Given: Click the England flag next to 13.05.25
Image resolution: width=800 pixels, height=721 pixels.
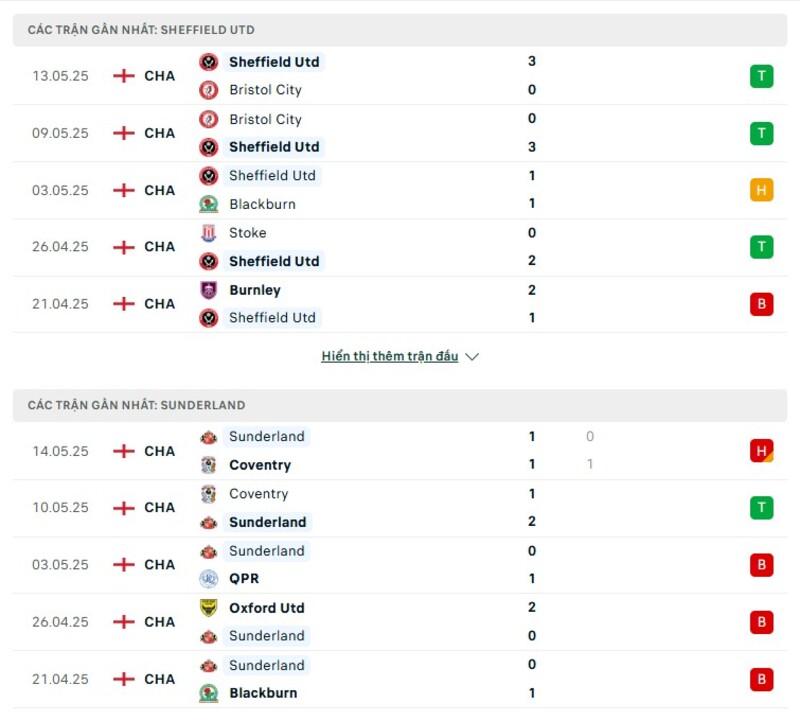Looking at the screenshot, I should point(122,75).
